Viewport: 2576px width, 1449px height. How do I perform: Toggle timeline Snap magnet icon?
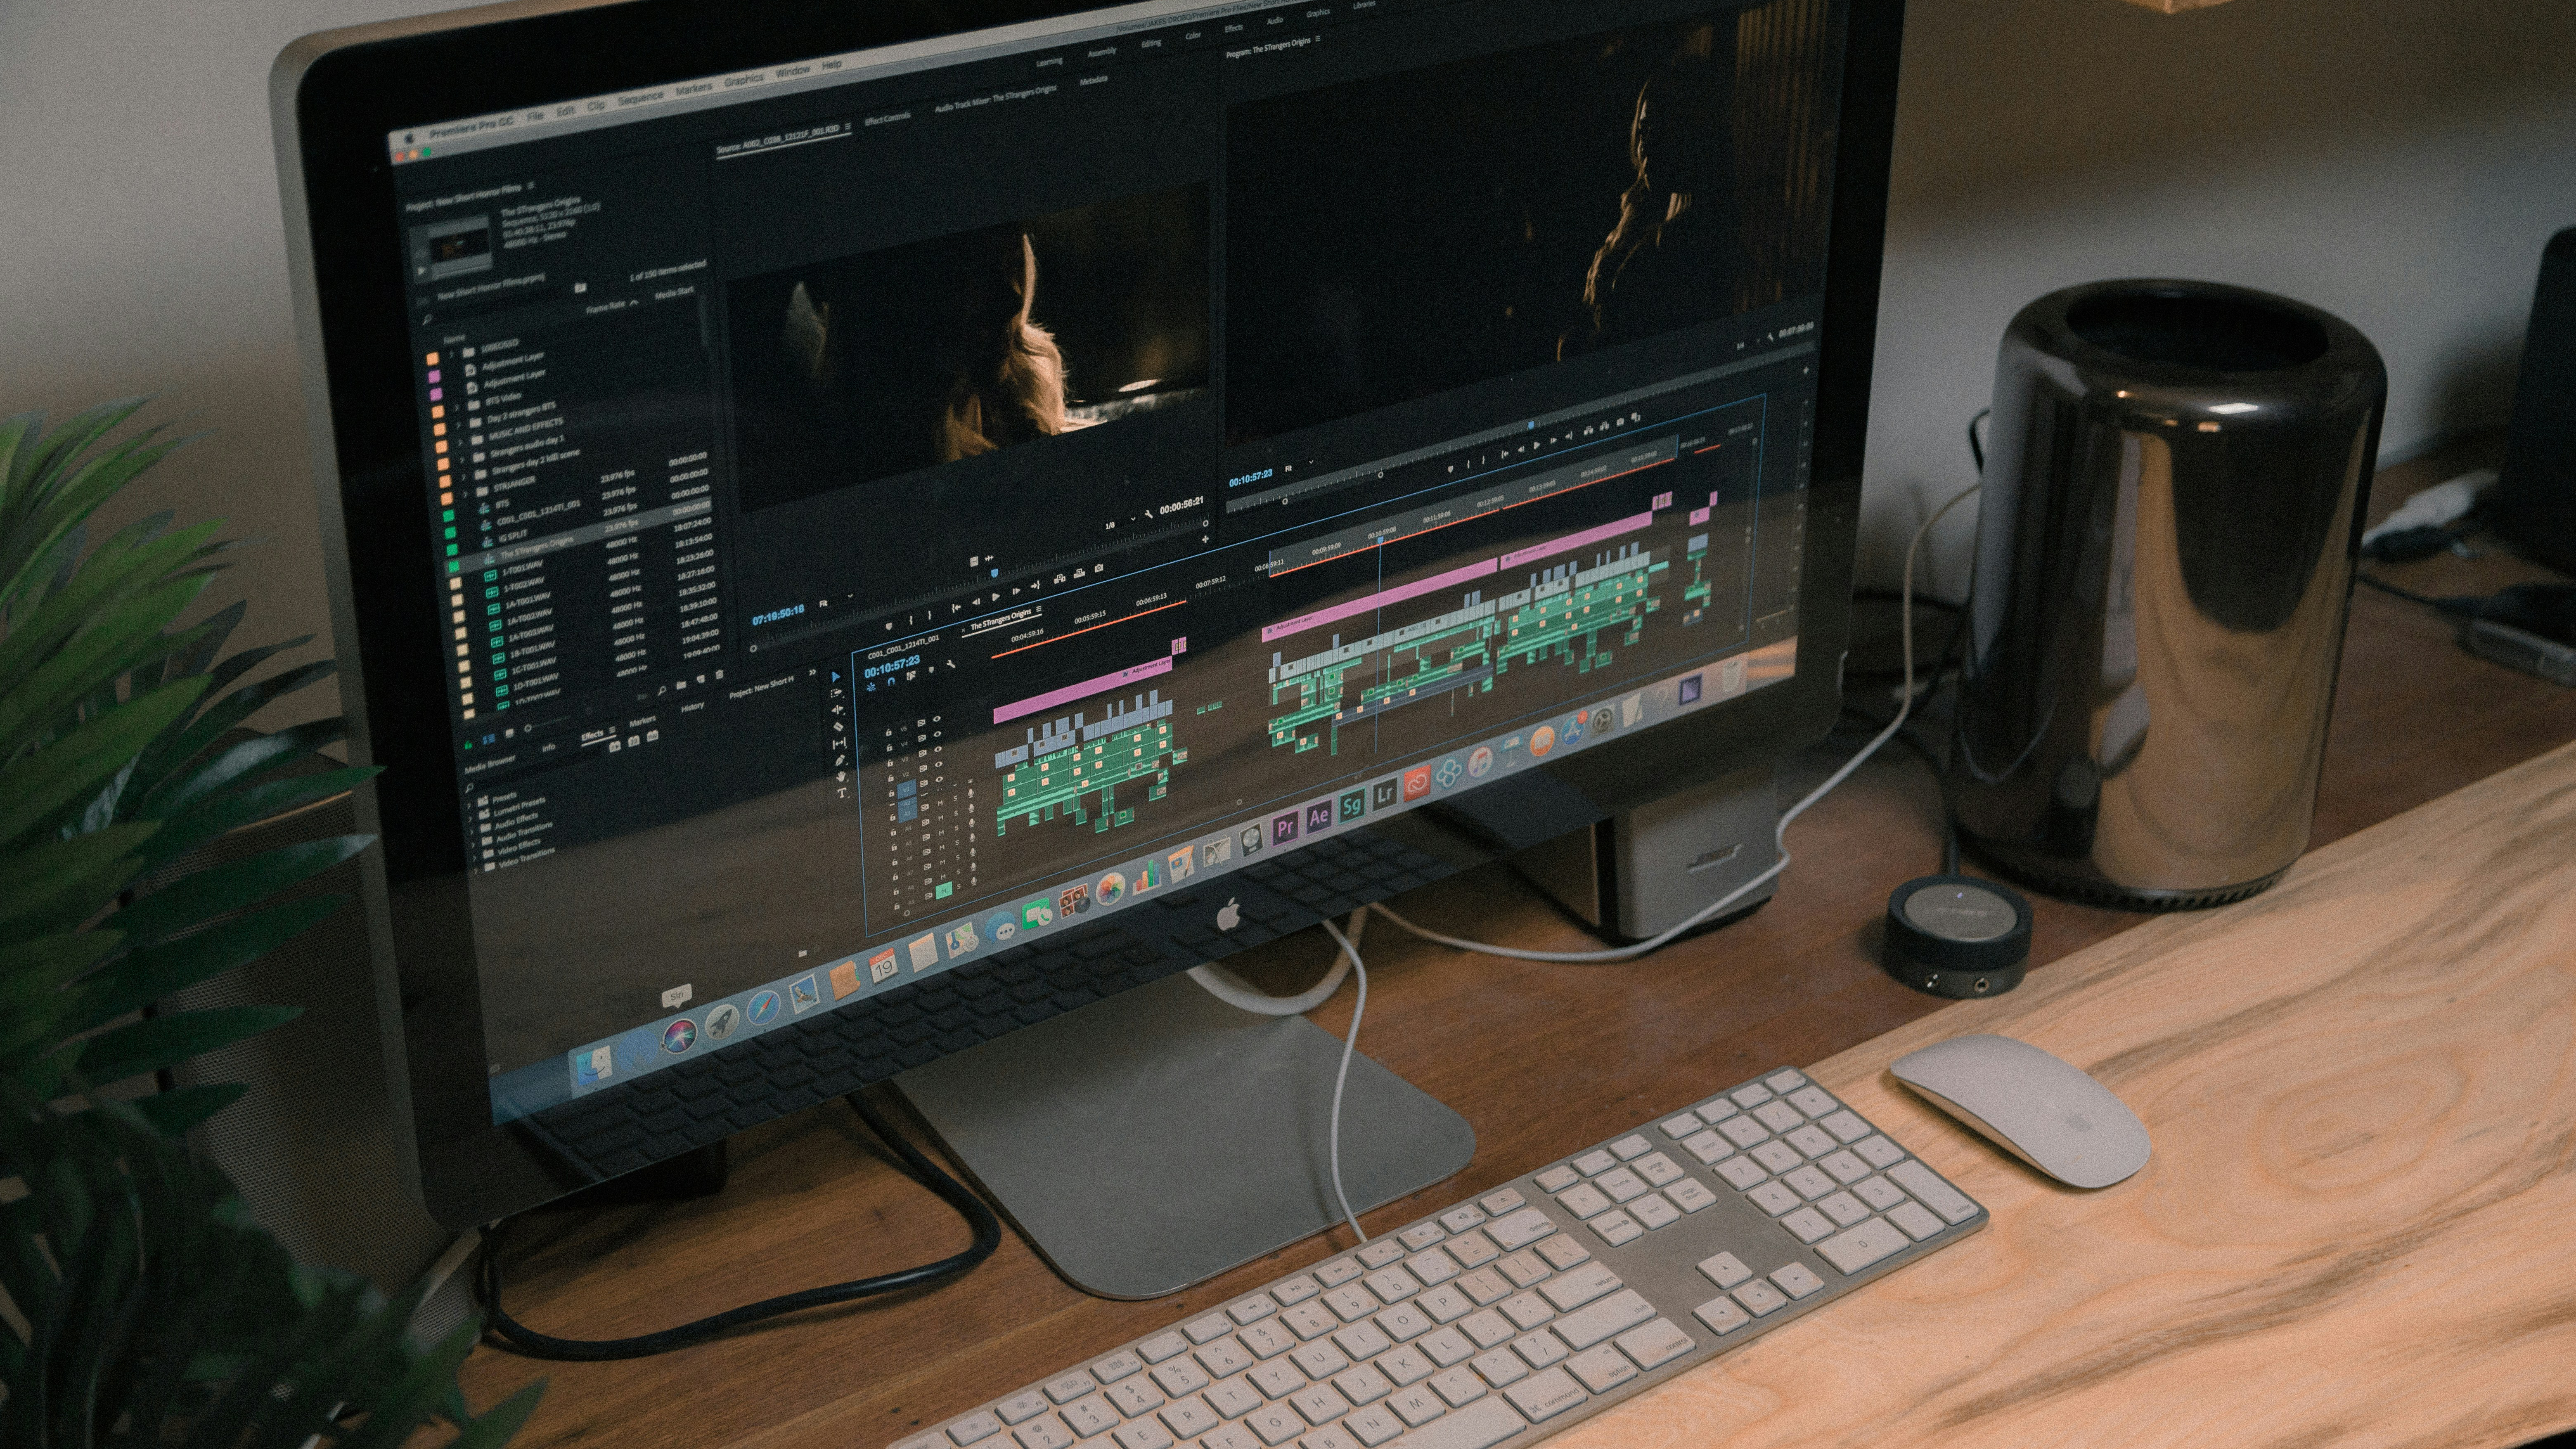891,682
